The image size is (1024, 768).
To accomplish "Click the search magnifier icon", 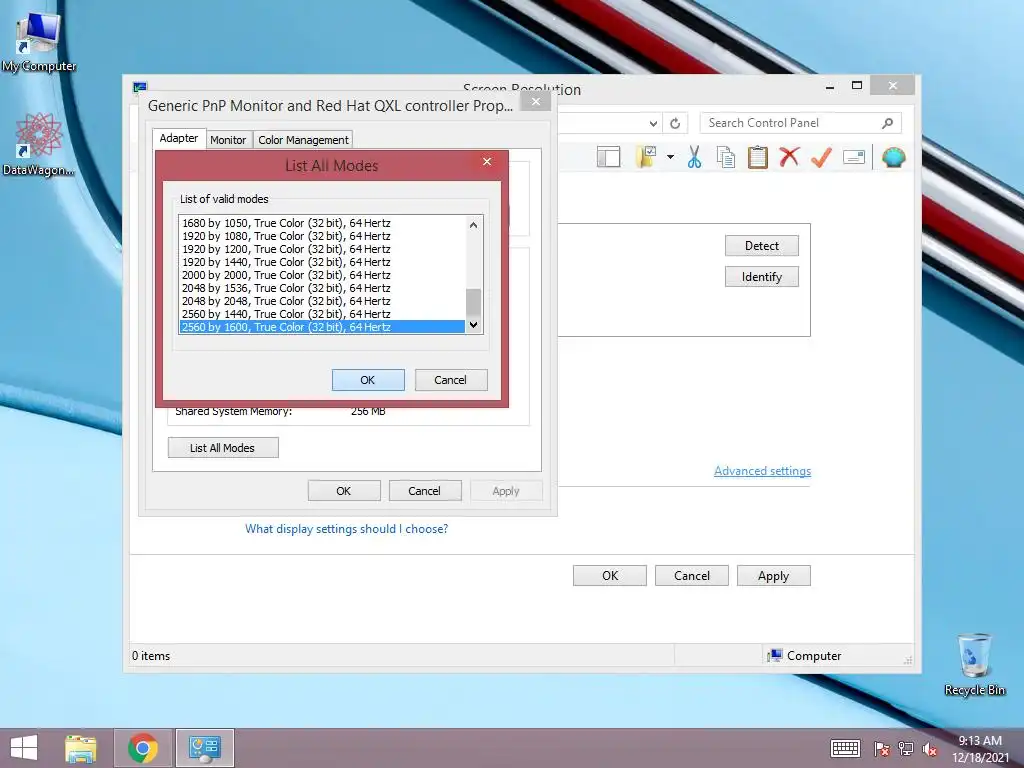I will (887, 123).
